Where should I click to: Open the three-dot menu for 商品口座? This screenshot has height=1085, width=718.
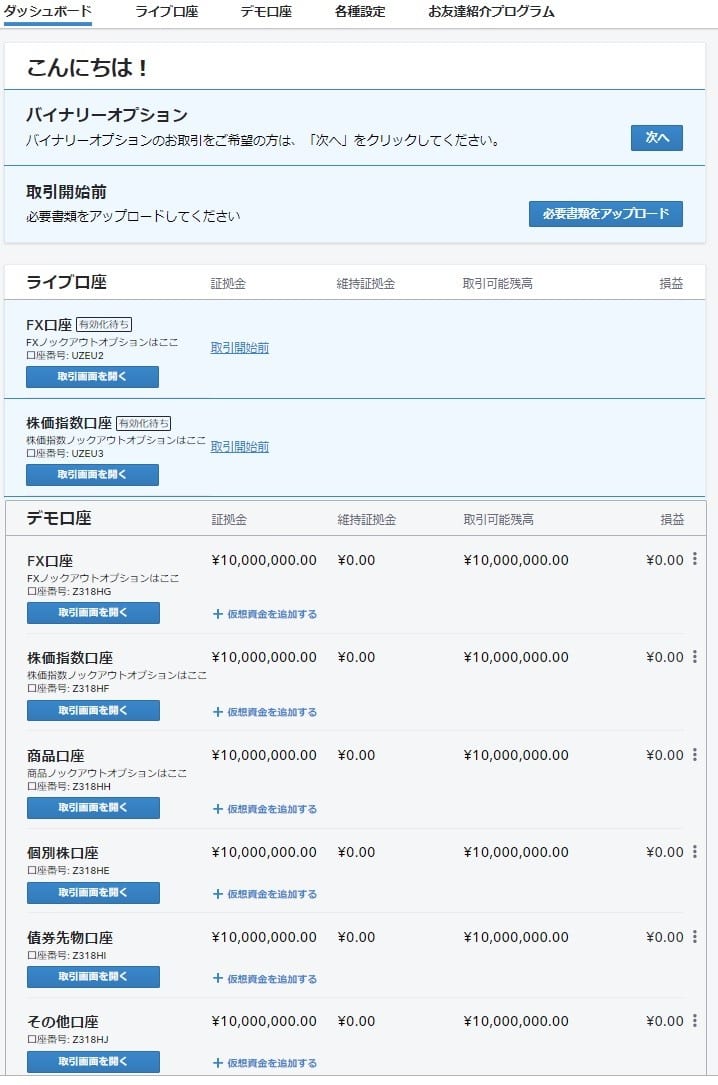[695, 755]
